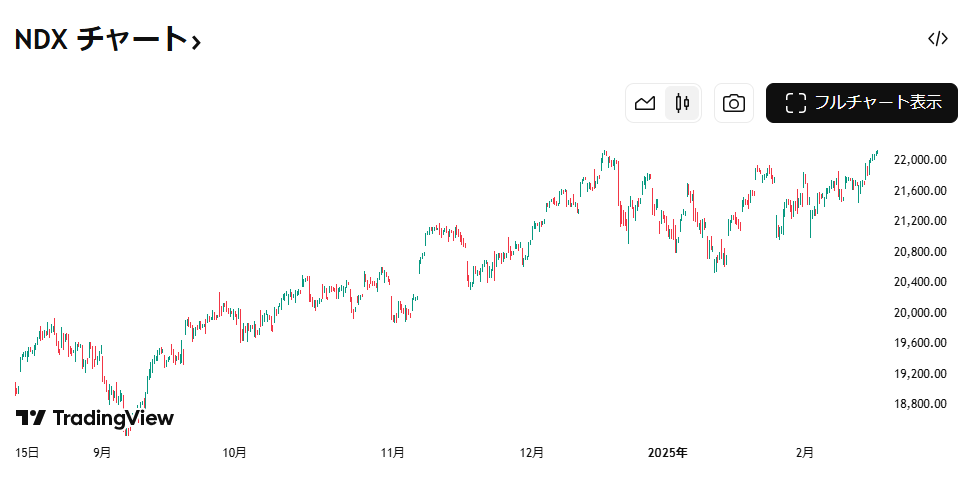Viewport: 969px width, 487px height.
Task: Switch to area chart style
Action: tap(645, 103)
